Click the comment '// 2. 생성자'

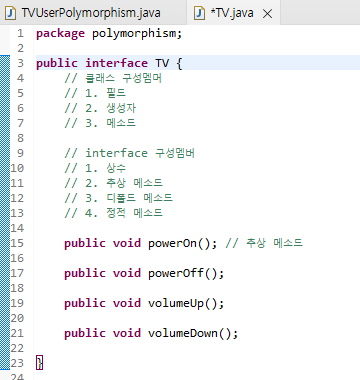(x=100, y=108)
